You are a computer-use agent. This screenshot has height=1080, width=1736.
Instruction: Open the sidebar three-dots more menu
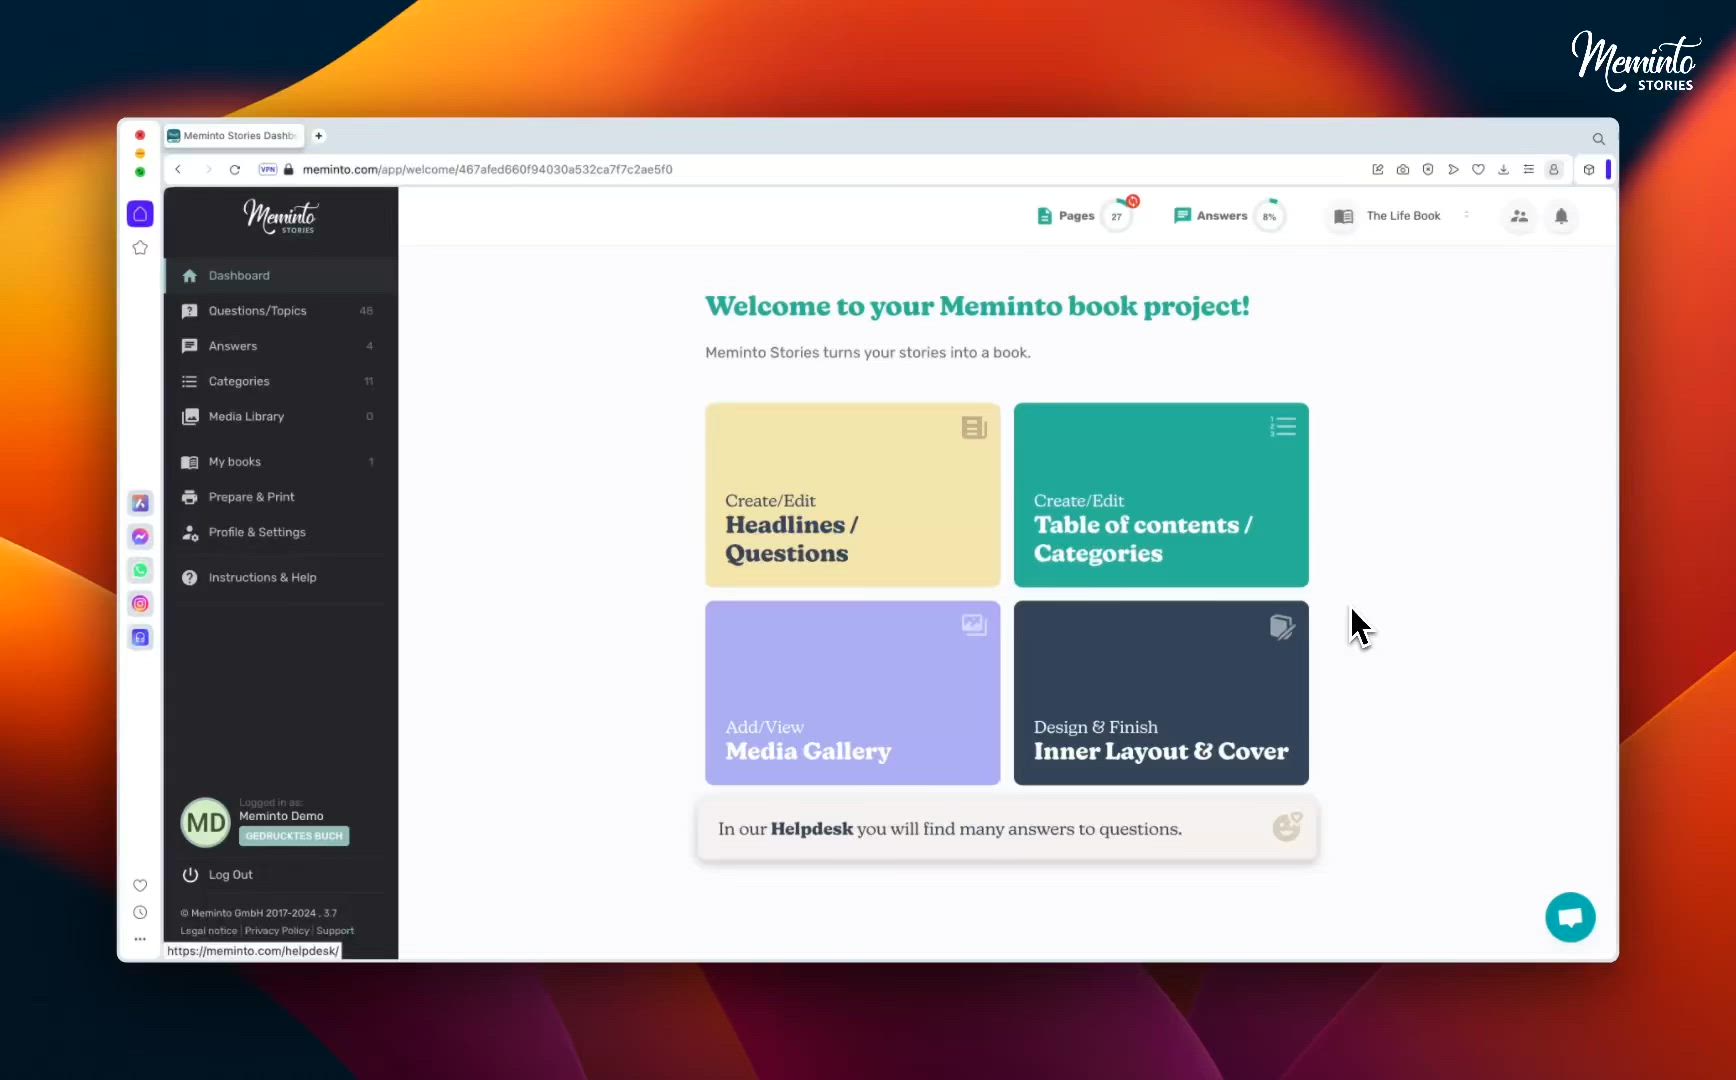coord(140,939)
